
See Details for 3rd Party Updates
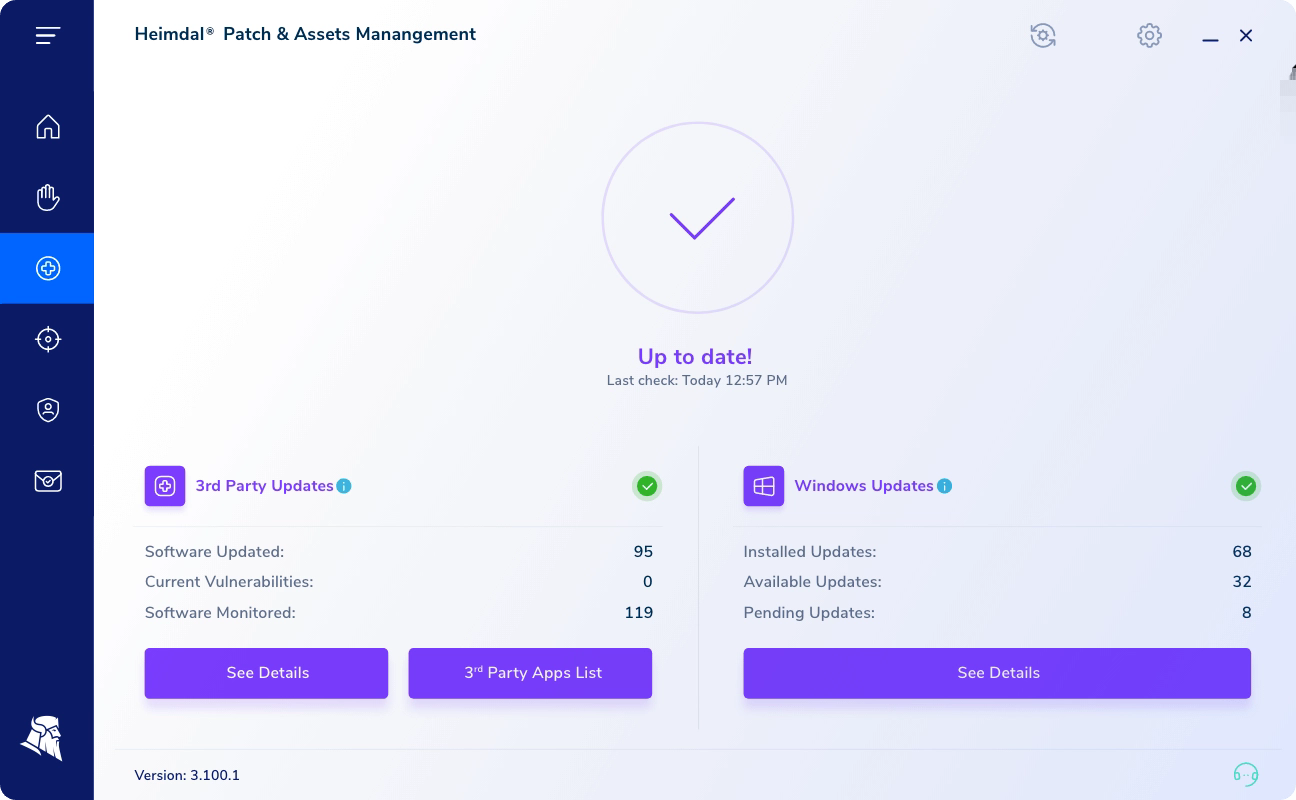(x=266, y=673)
